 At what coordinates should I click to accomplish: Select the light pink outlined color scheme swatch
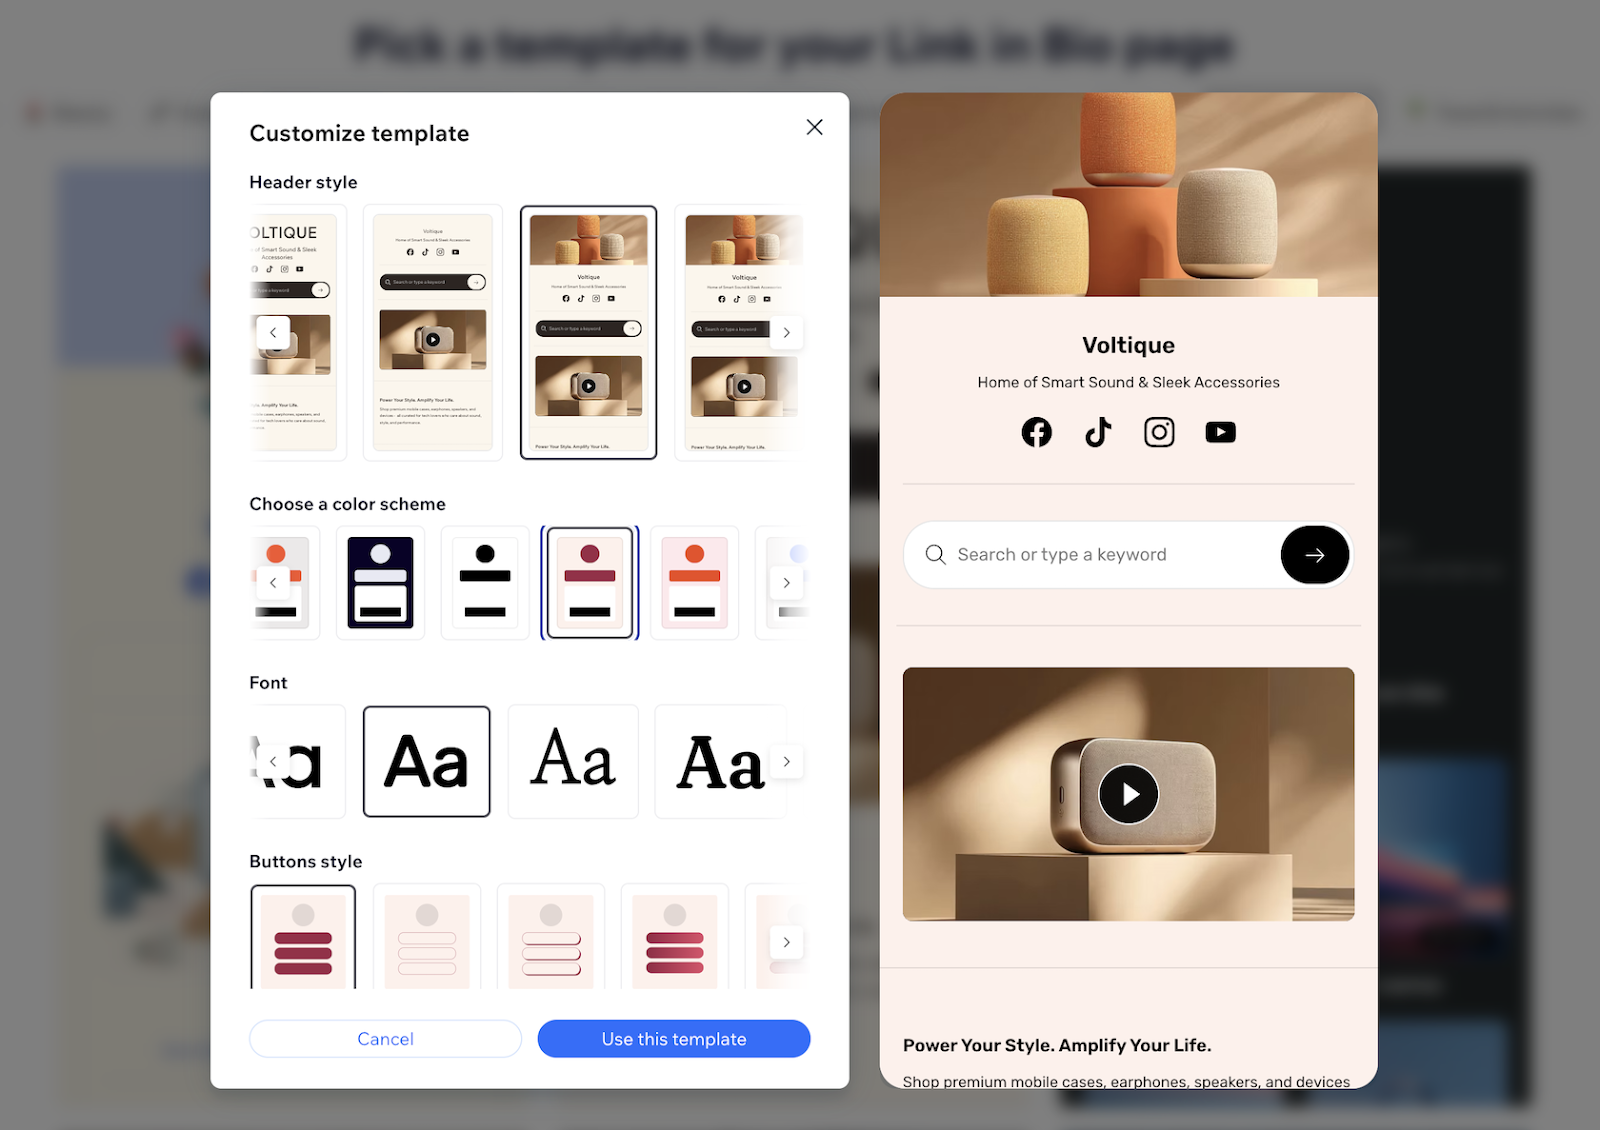pos(694,583)
